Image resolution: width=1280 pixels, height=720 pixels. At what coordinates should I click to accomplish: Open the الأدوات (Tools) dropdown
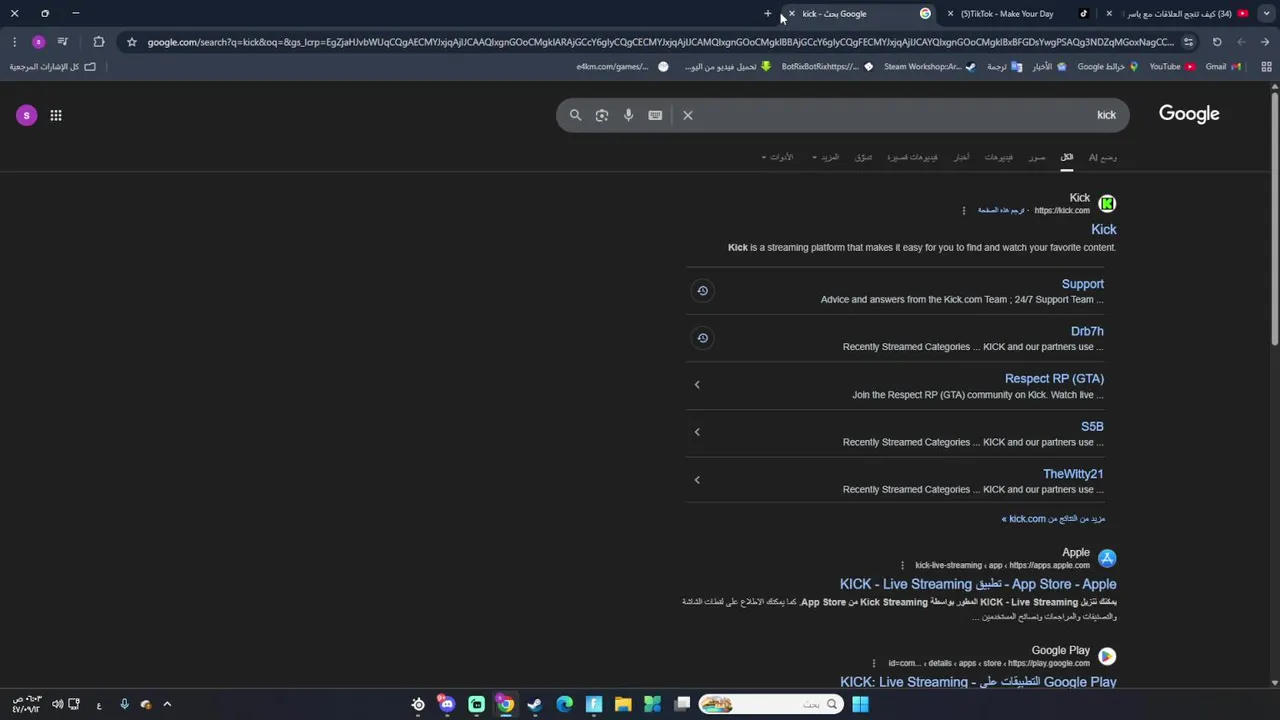pyautogui.click(x=777, y=157)
